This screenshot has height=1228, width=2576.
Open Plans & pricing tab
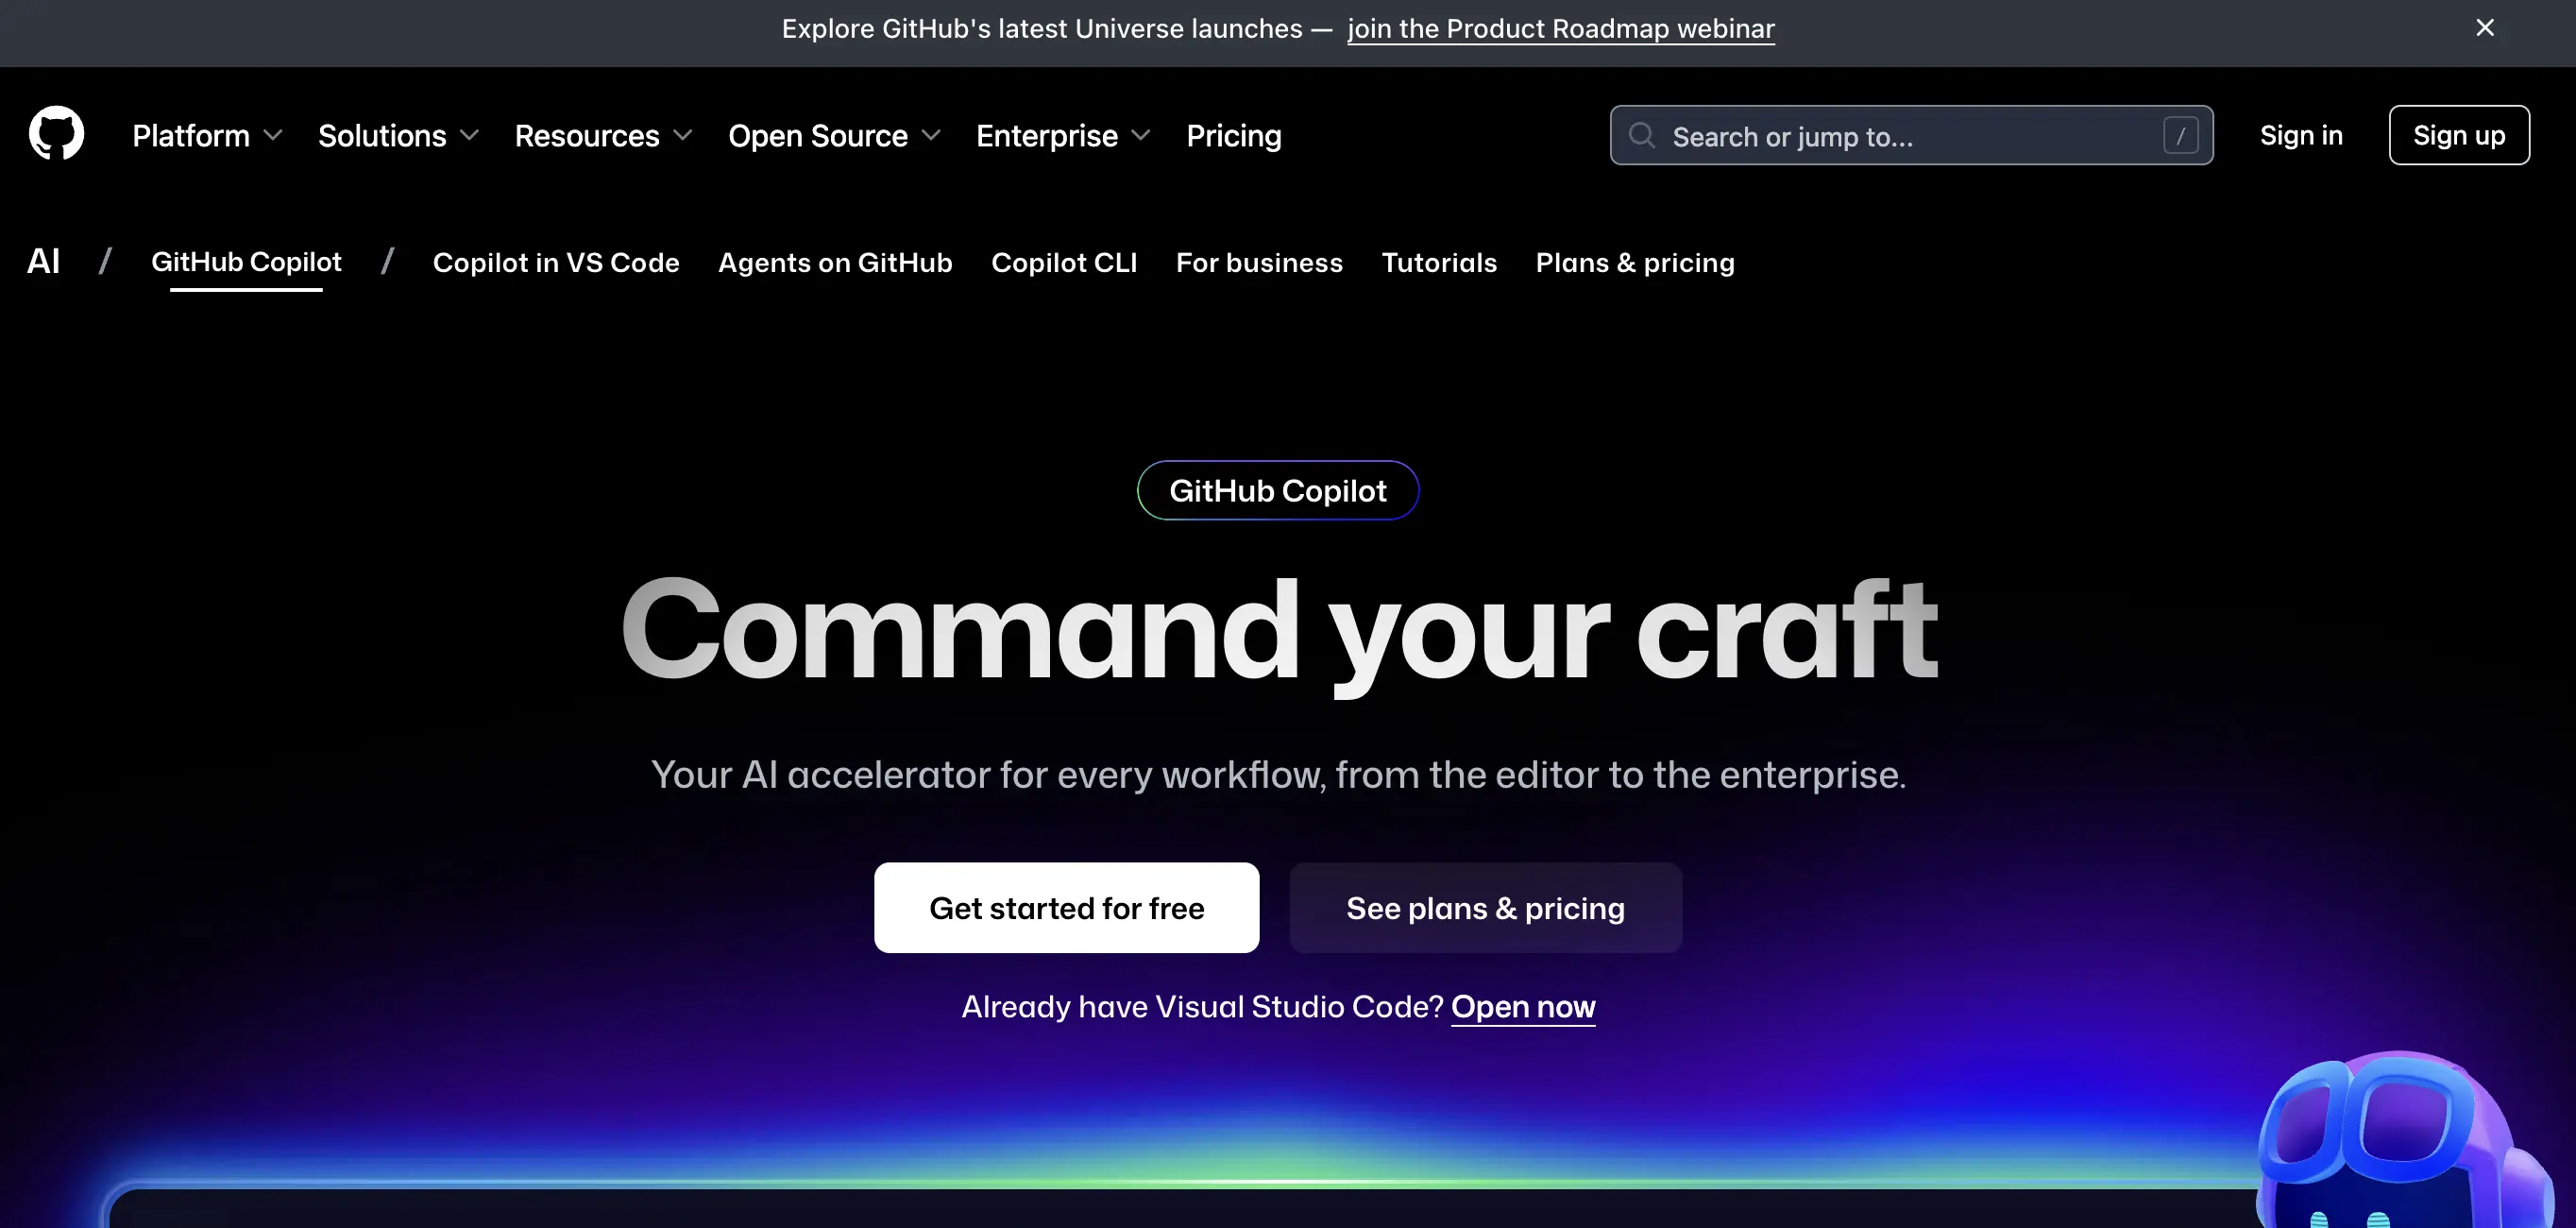coord(1635,262)
